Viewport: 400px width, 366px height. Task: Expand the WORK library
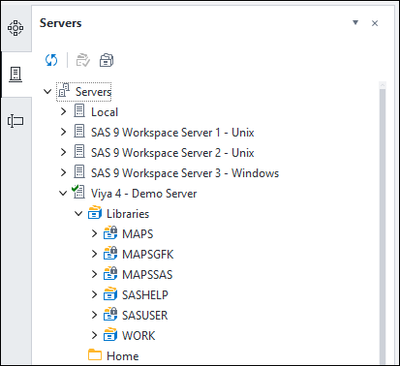tap(94, 335)
